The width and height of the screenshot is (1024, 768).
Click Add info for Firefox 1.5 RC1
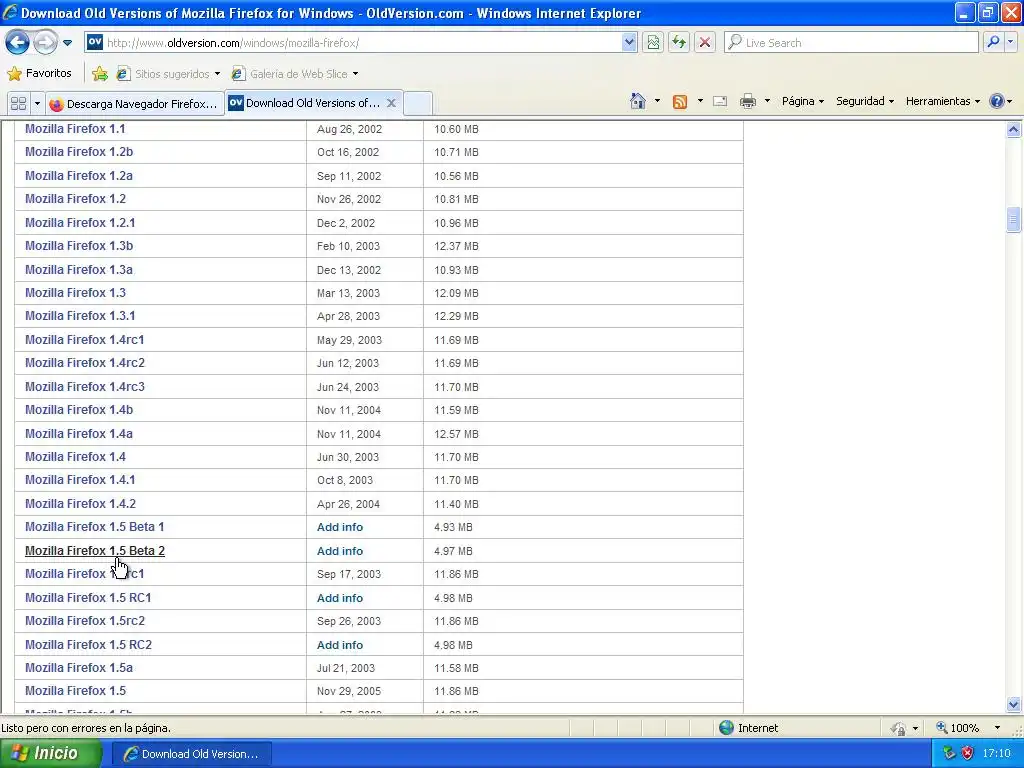(340, 598)
